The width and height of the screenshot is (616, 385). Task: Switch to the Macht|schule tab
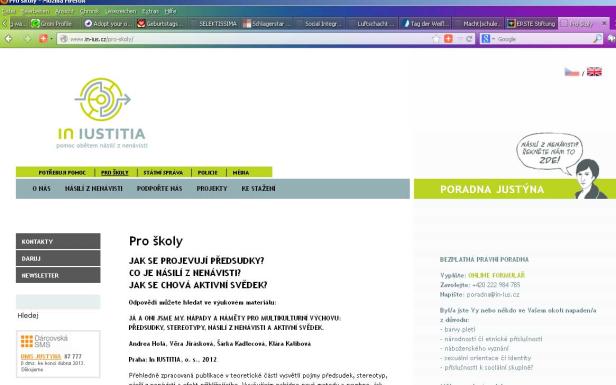[479, 24]
